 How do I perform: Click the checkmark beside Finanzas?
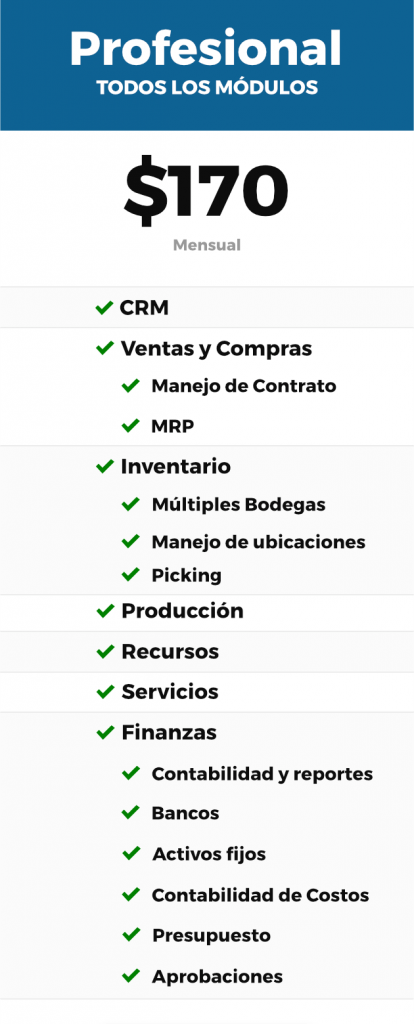(x=104, y=733)
